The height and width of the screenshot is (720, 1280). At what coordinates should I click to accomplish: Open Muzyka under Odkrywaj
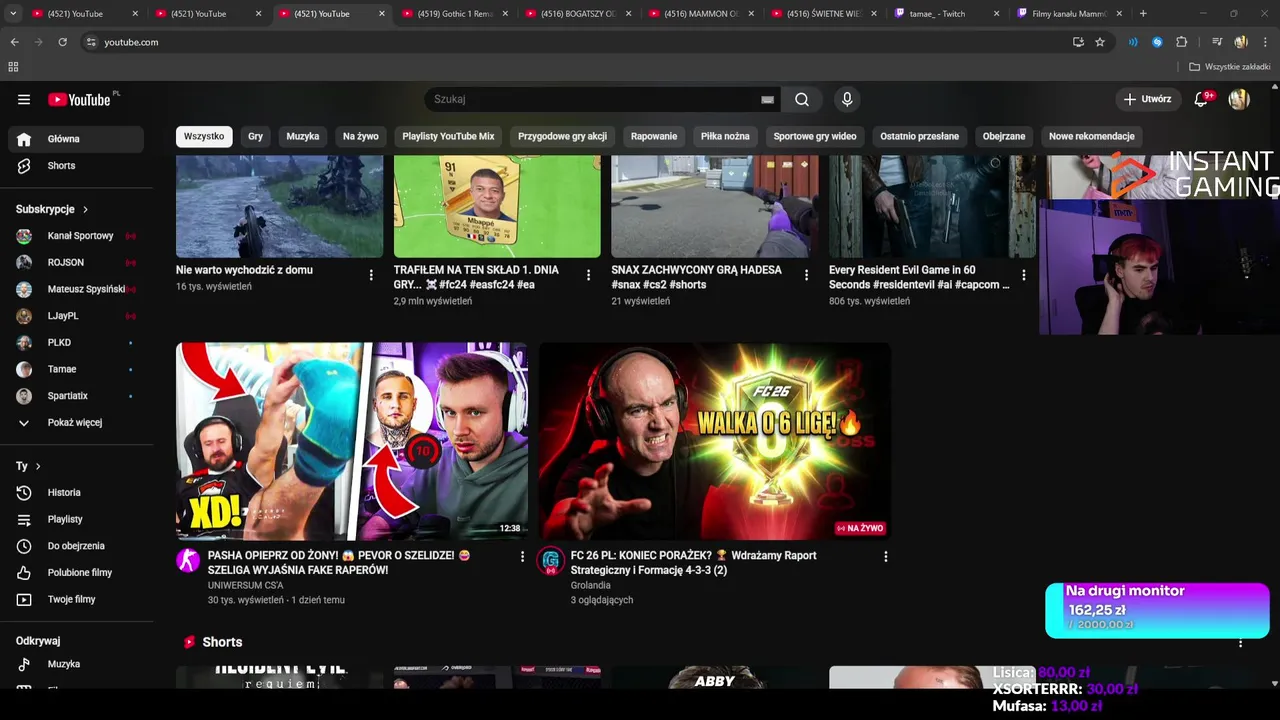[x=76, y=664]
